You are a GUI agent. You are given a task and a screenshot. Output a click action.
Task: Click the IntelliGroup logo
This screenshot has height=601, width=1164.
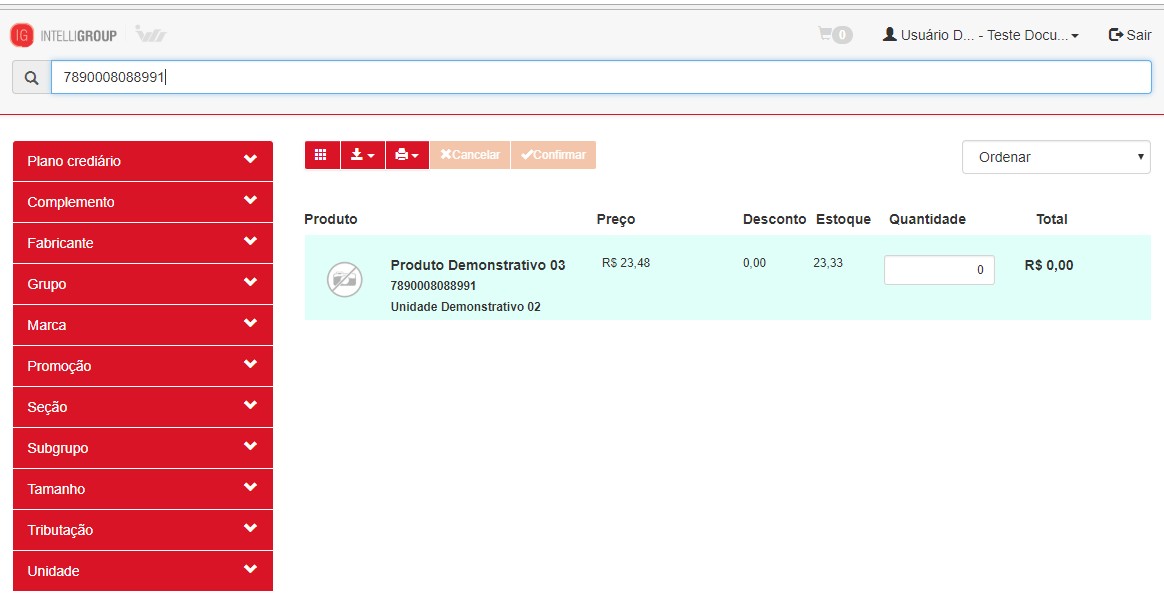click(x=64, y=35)
